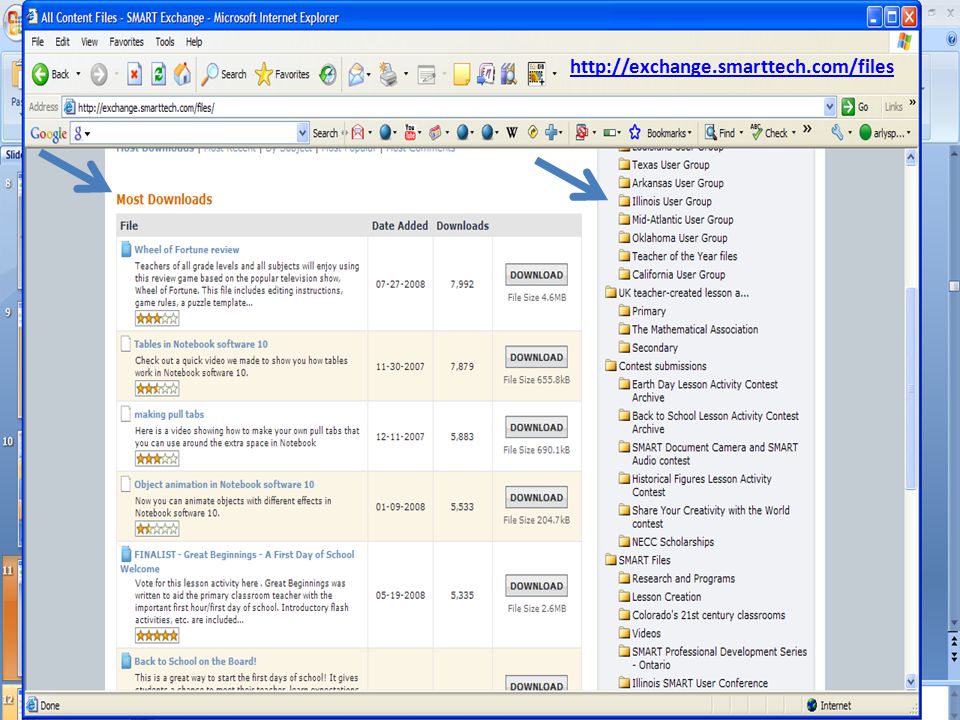Open the Bookmarks dropdown arrow
Viewport: 960px width, 720px height.
(690, 133)
